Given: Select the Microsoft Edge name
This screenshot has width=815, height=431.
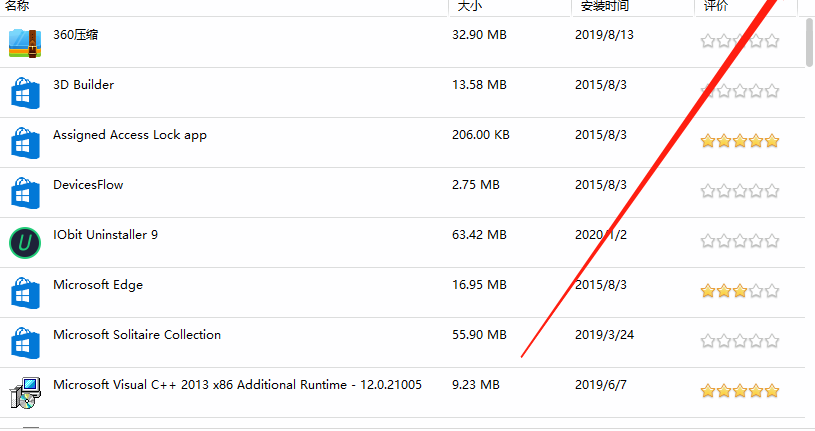Looking at the screenshot, I should click(x=98, y=285).
